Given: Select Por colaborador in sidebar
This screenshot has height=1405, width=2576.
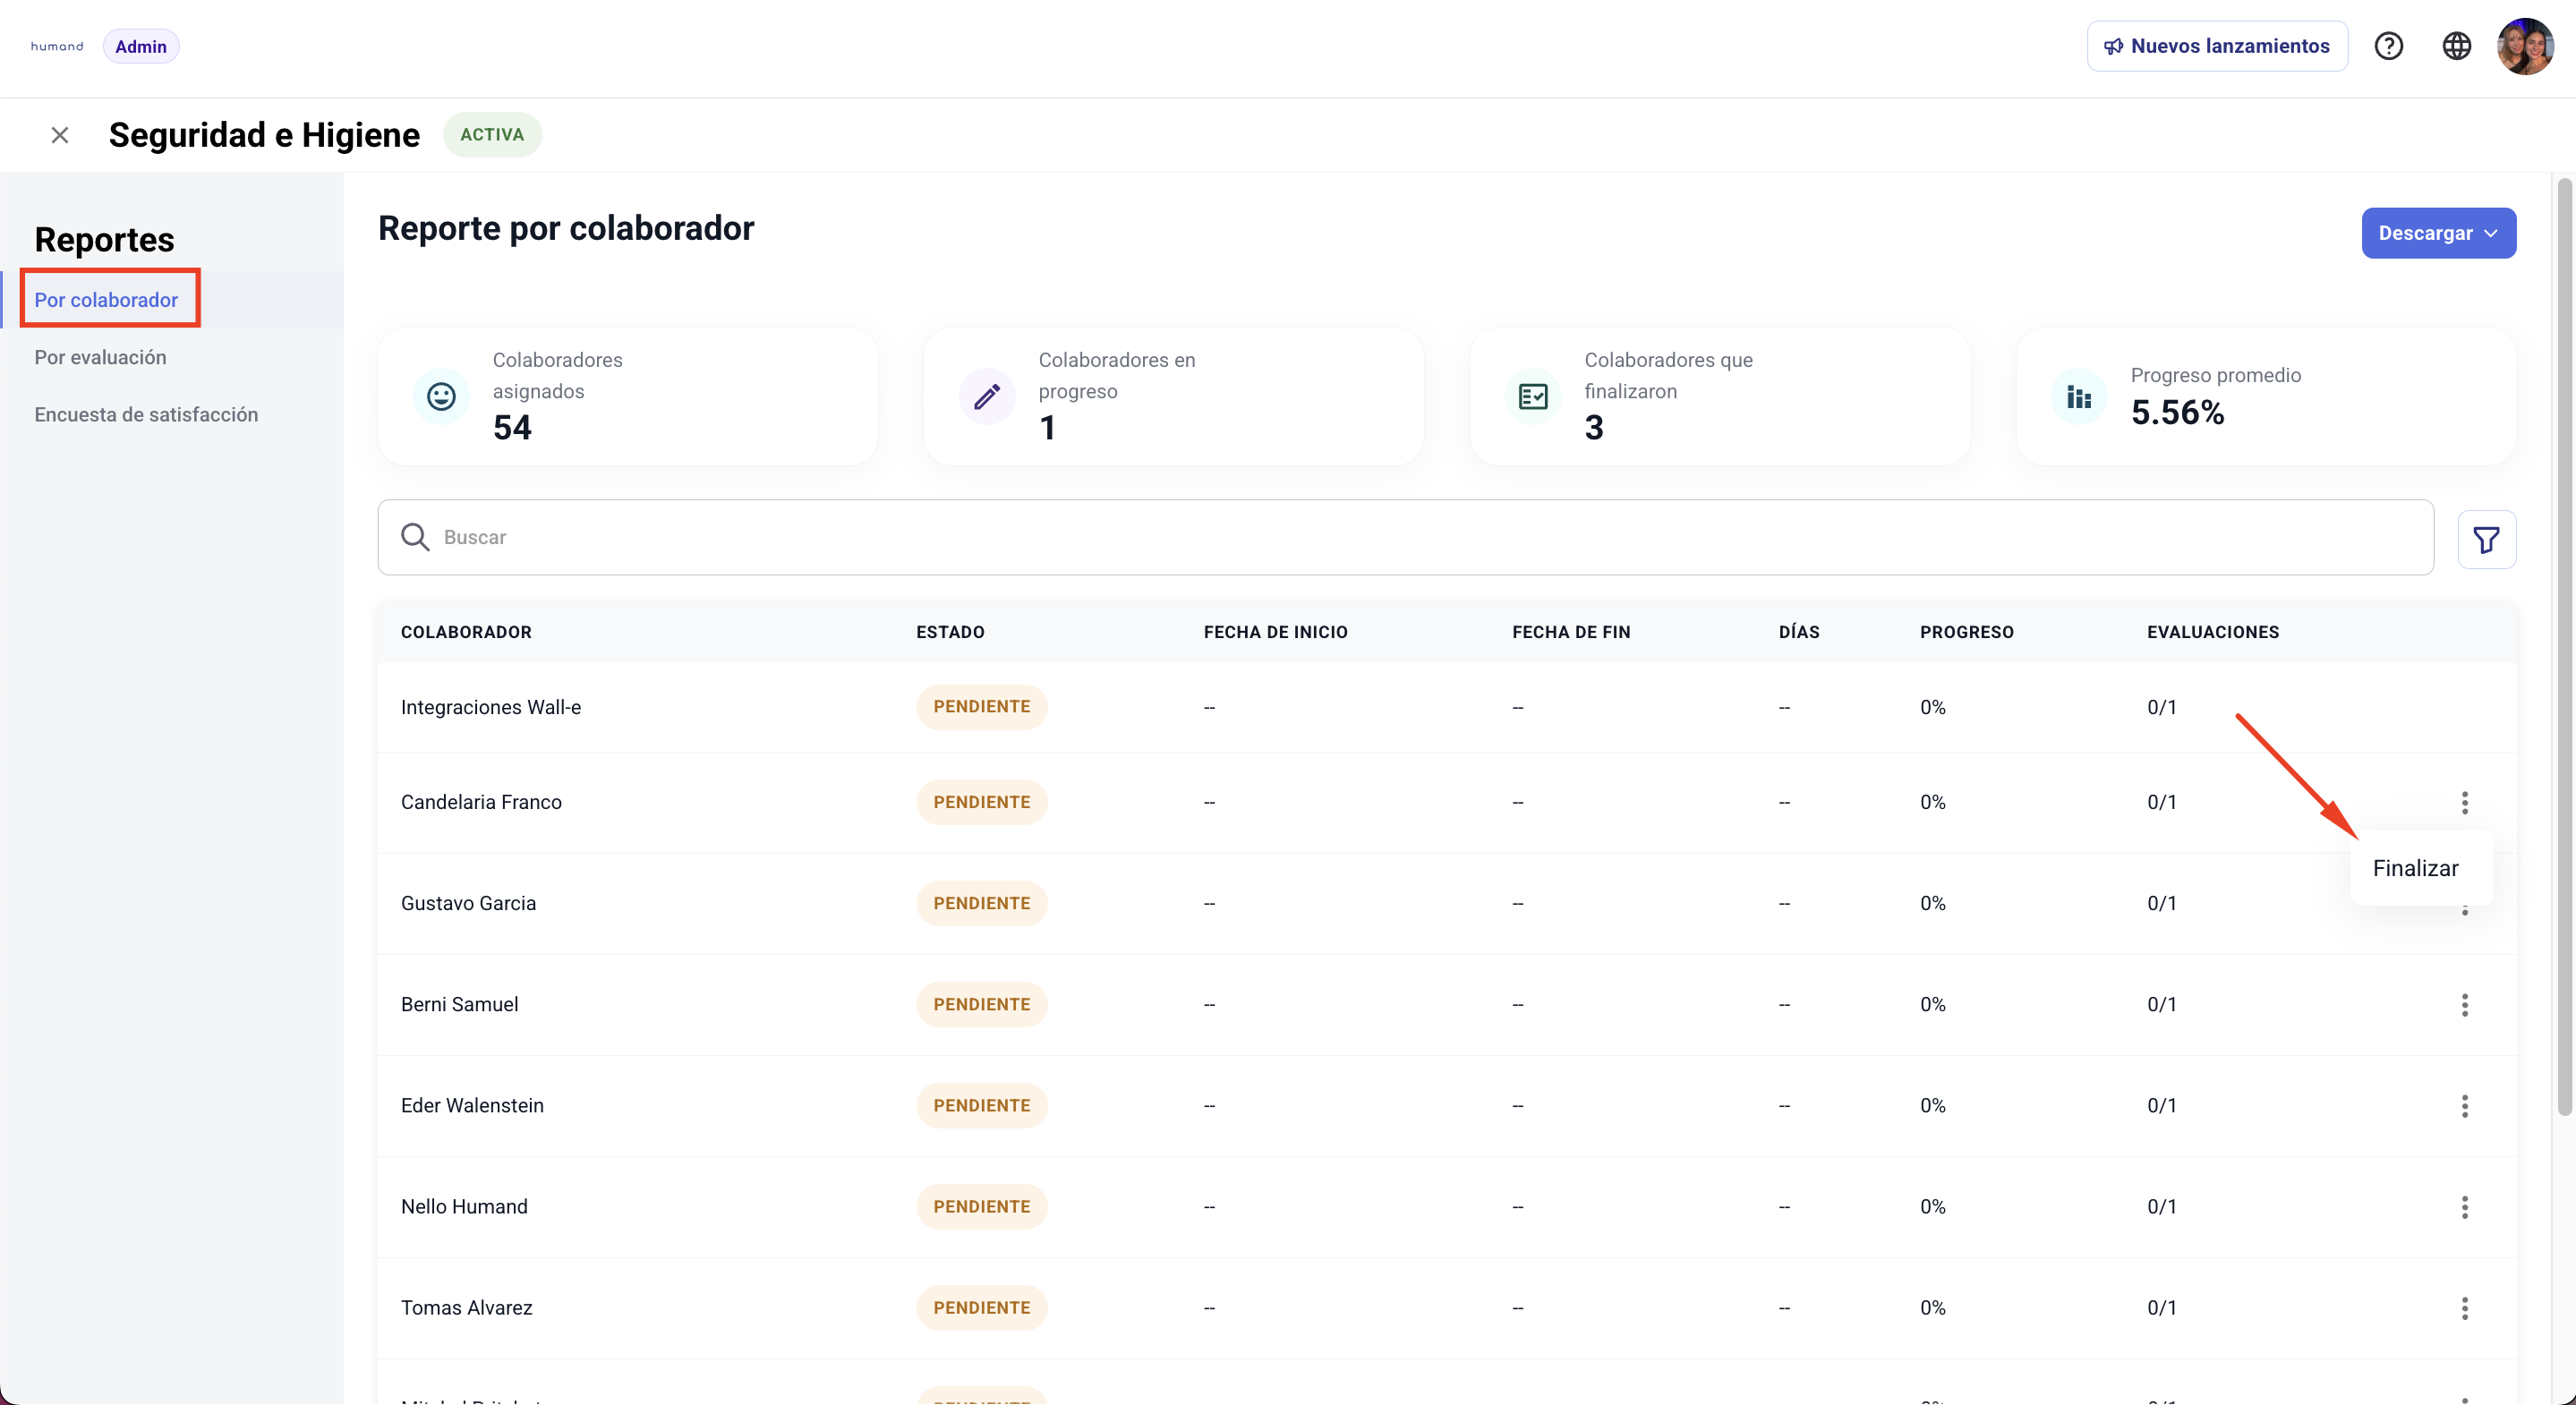Looking at the screenshot, I should (106, 300).
